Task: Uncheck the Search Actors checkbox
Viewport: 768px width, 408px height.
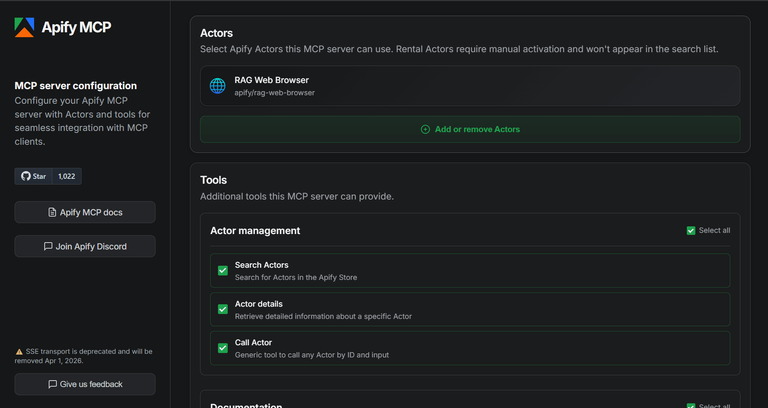Action: [223, 270]
